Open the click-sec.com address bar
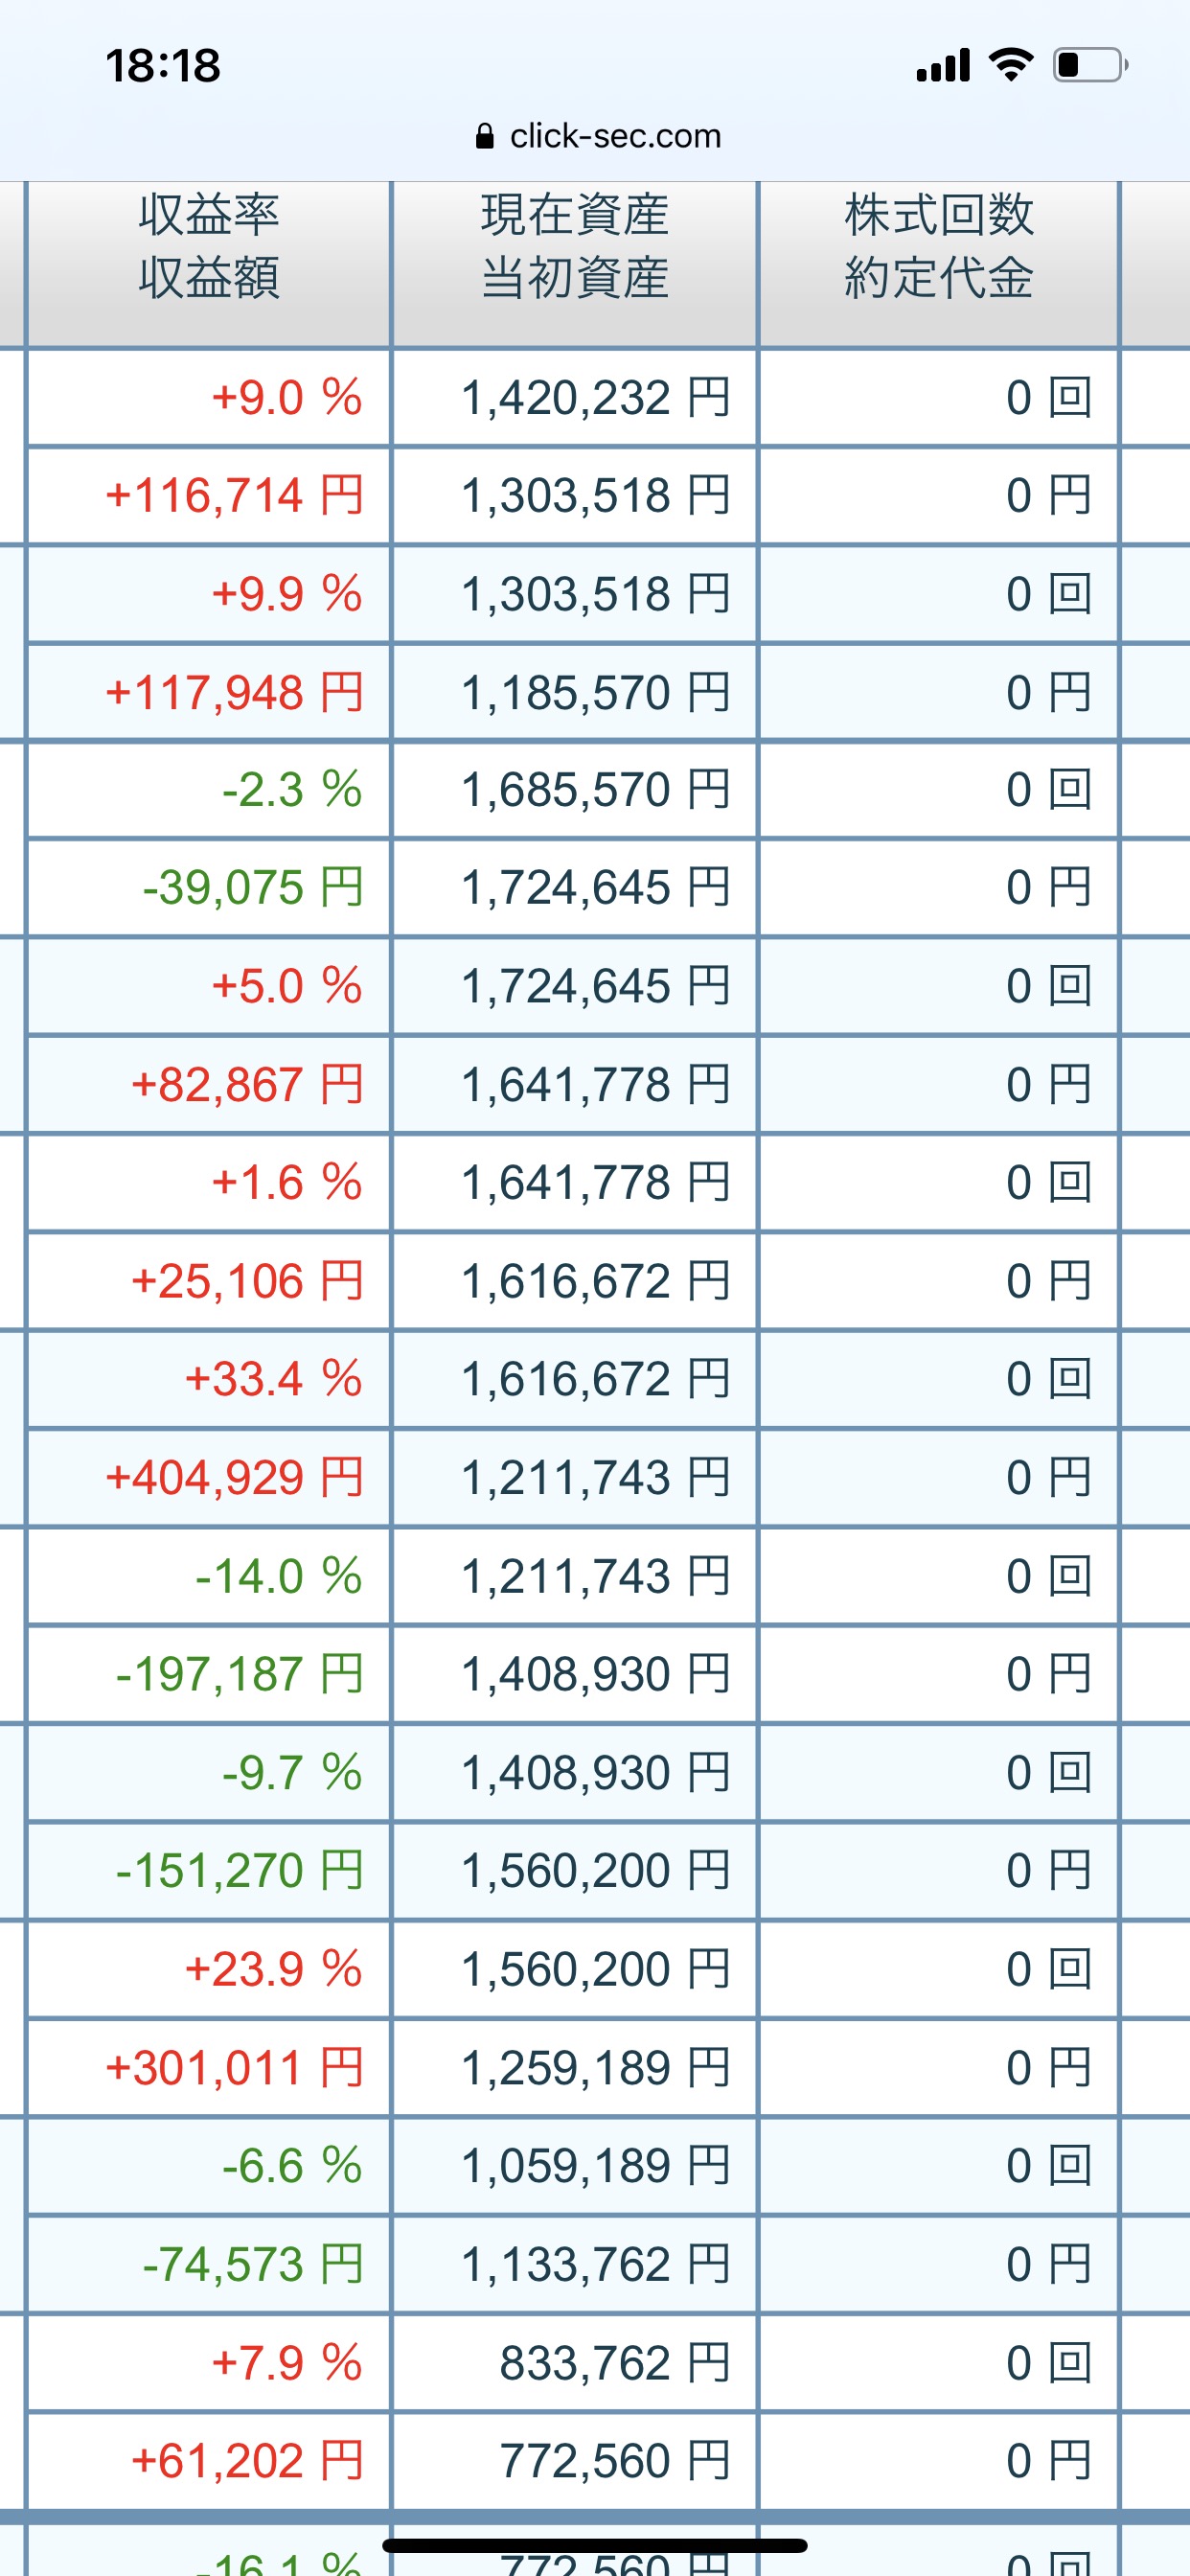This screenshot has width=1190, height=2576. [614, 136]
